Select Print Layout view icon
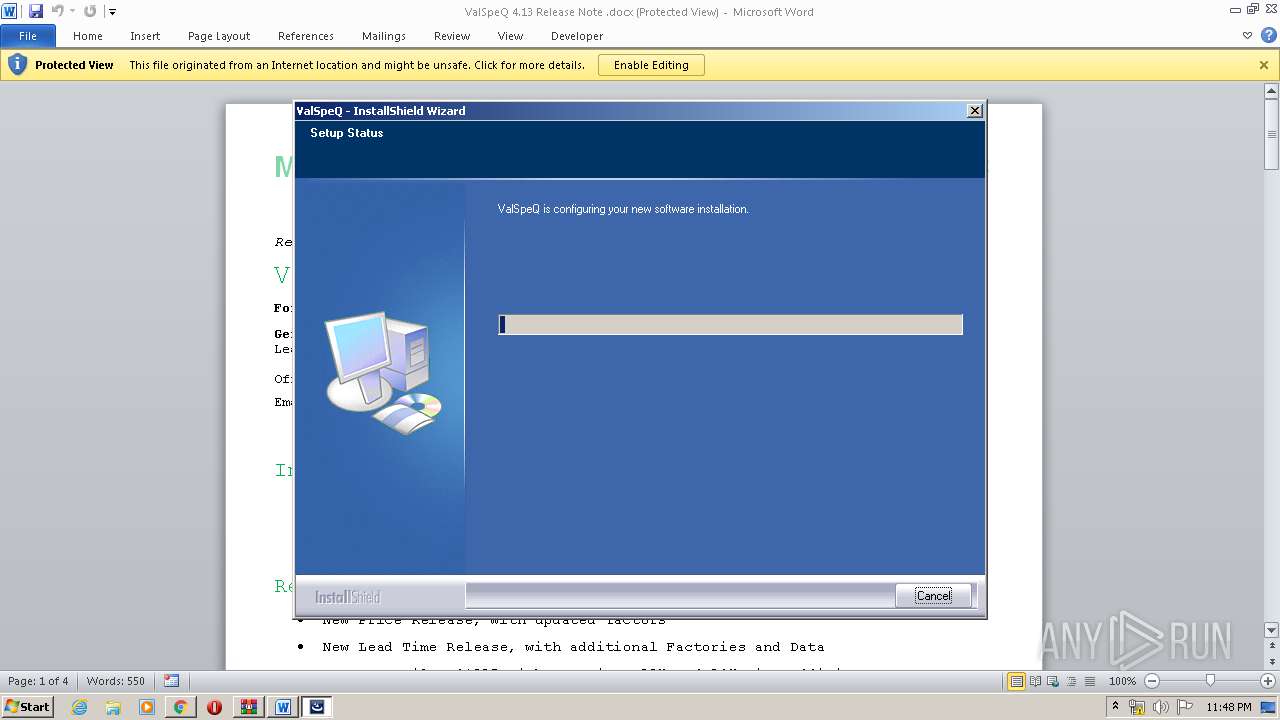The image size is (1280, 720). [x=1016, y=681]
